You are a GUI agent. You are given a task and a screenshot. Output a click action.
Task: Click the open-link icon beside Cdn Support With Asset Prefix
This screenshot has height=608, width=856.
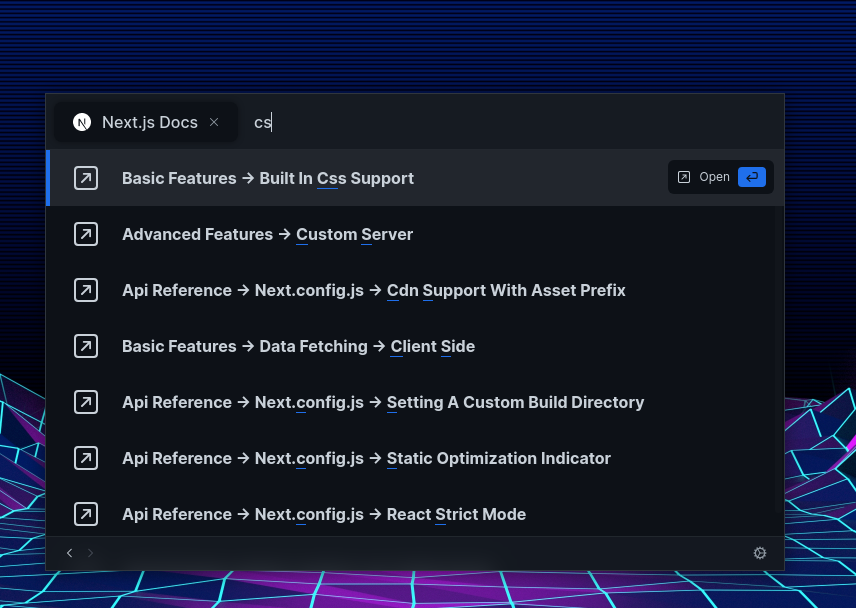(x=86, y=290)
